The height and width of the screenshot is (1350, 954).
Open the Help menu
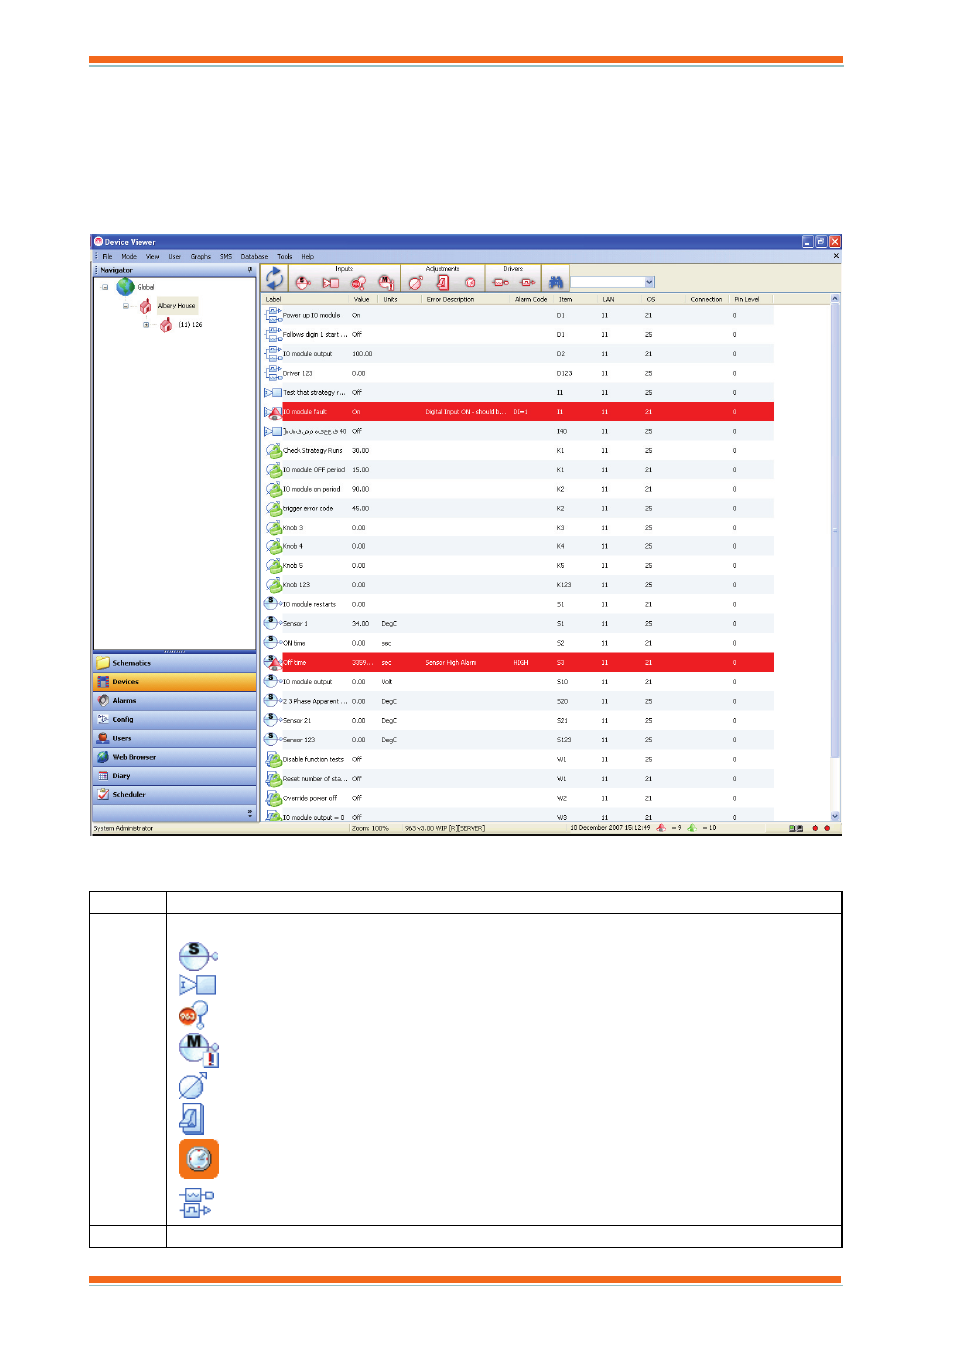pyautogui.click(x=308, y=257)
